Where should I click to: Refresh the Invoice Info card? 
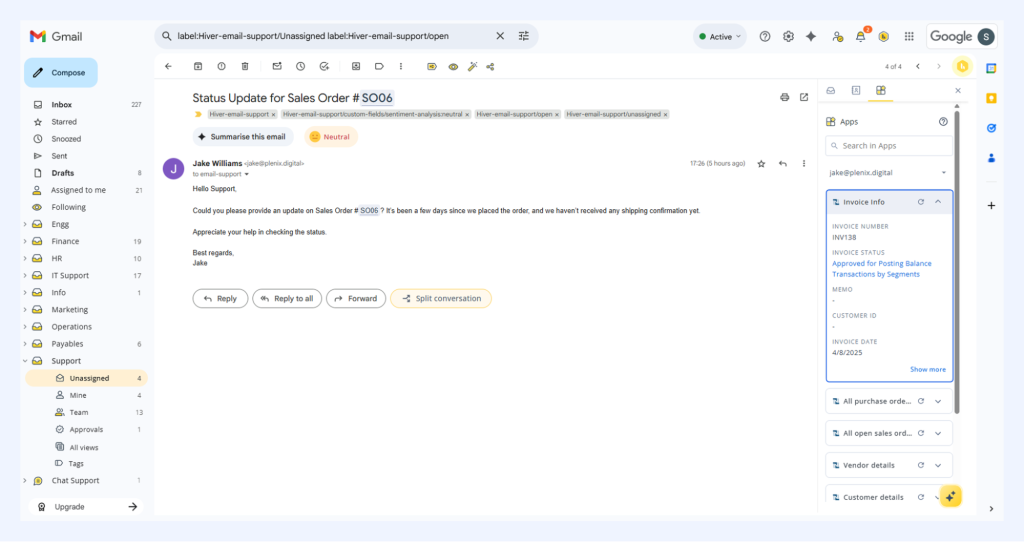(921, 202)
